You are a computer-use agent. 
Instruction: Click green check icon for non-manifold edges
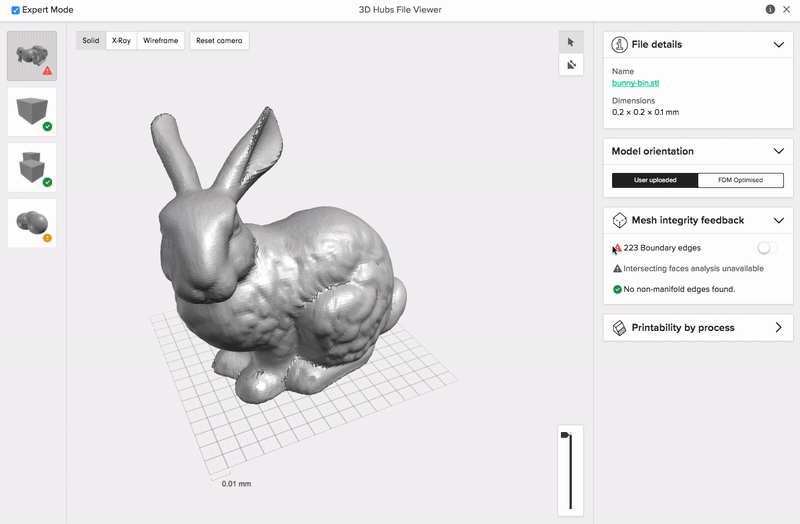click(617, 289)
